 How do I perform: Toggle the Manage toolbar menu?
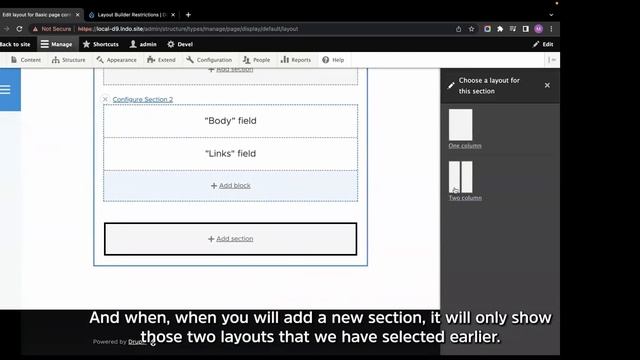click(x=56, y=44)
